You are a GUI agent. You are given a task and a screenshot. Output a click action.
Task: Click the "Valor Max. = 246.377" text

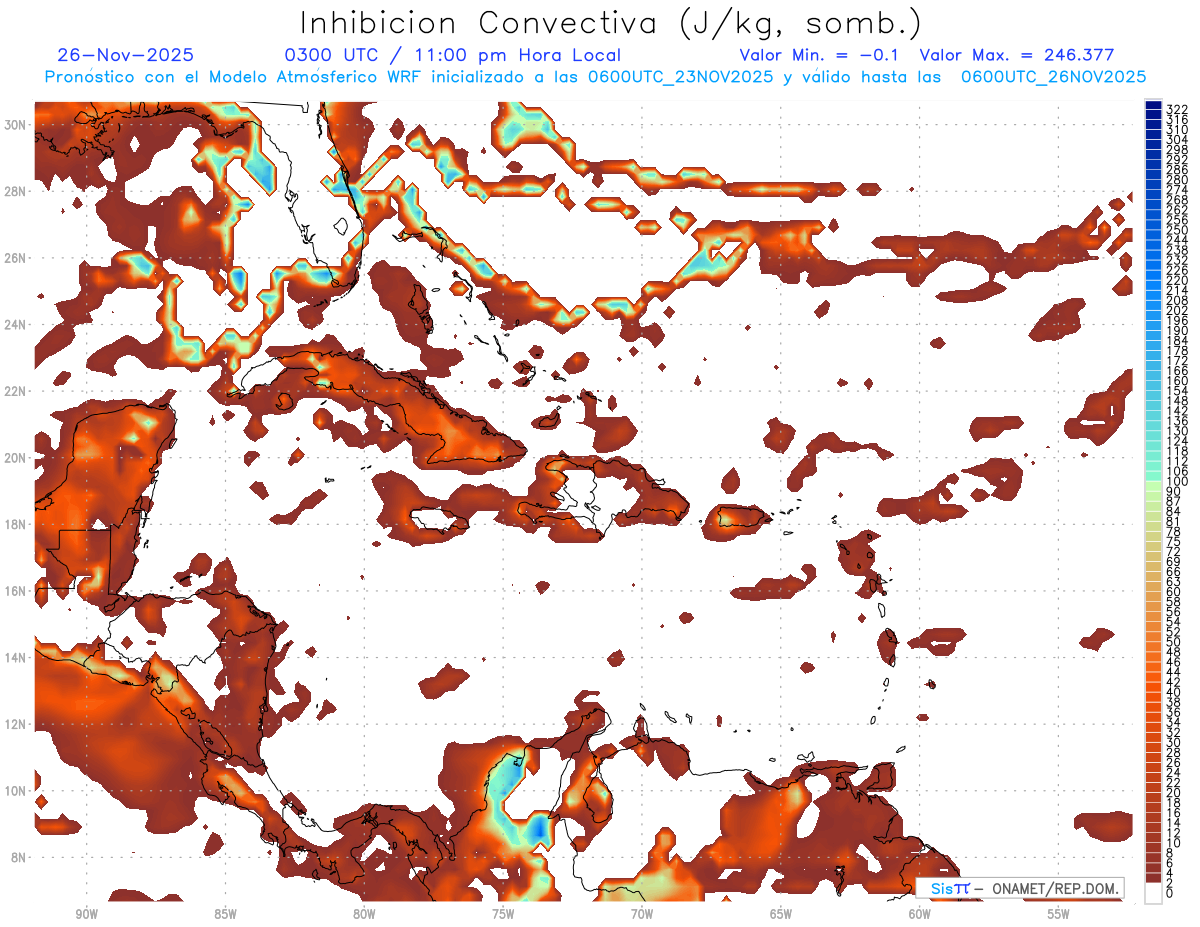click(1017, 55)
